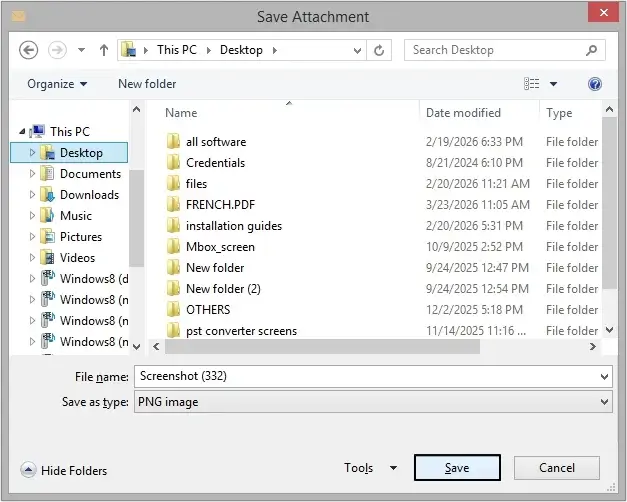Sort files by Date modified column
Viewport: 627px width, 502px height.
click(x=463, y=113)
